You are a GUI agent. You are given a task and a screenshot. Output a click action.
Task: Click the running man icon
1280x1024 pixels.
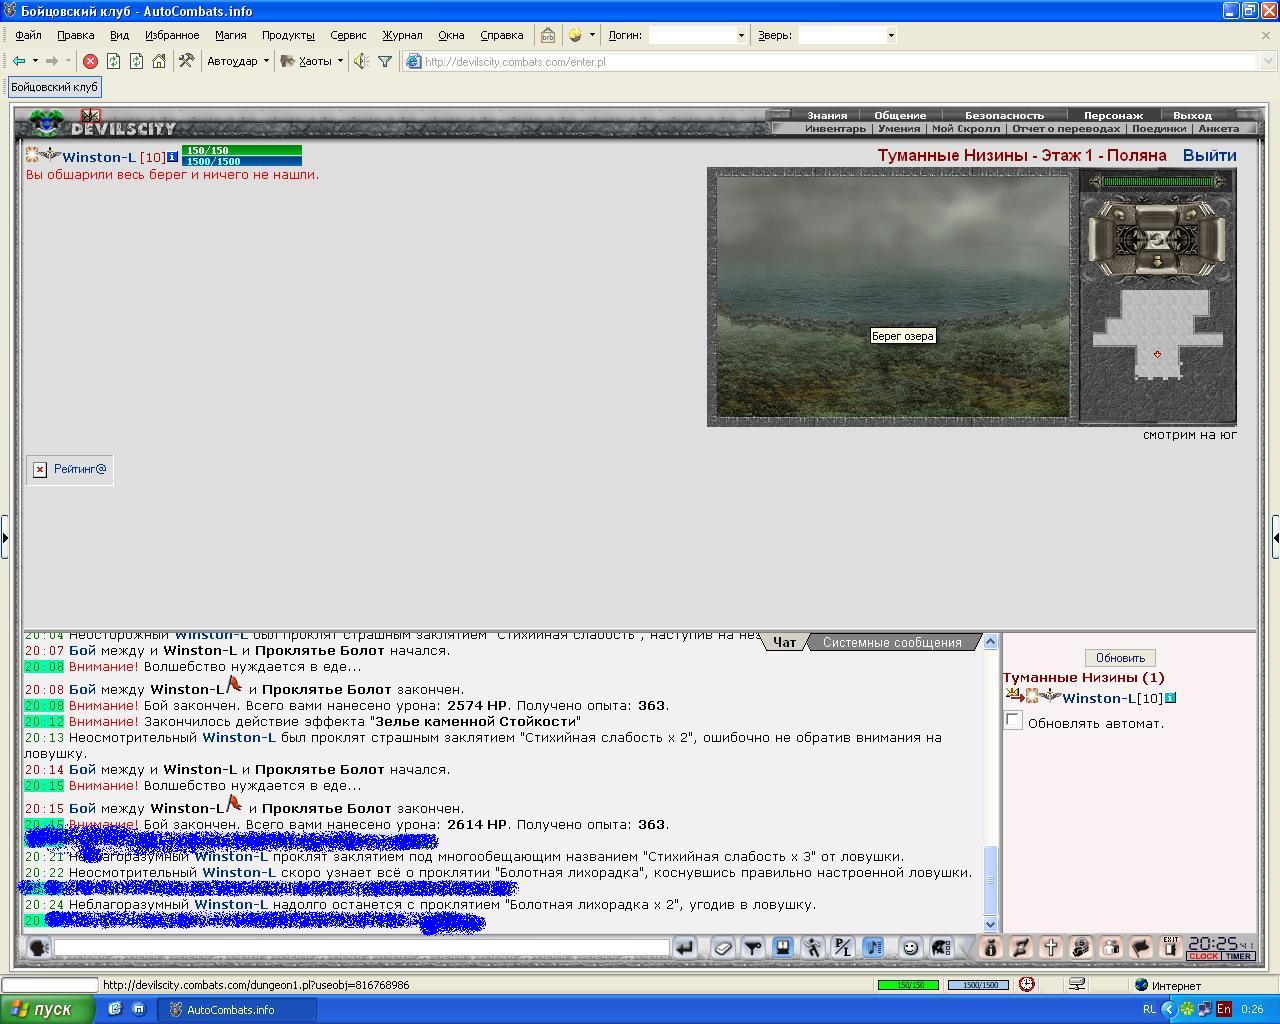point(813,947)
